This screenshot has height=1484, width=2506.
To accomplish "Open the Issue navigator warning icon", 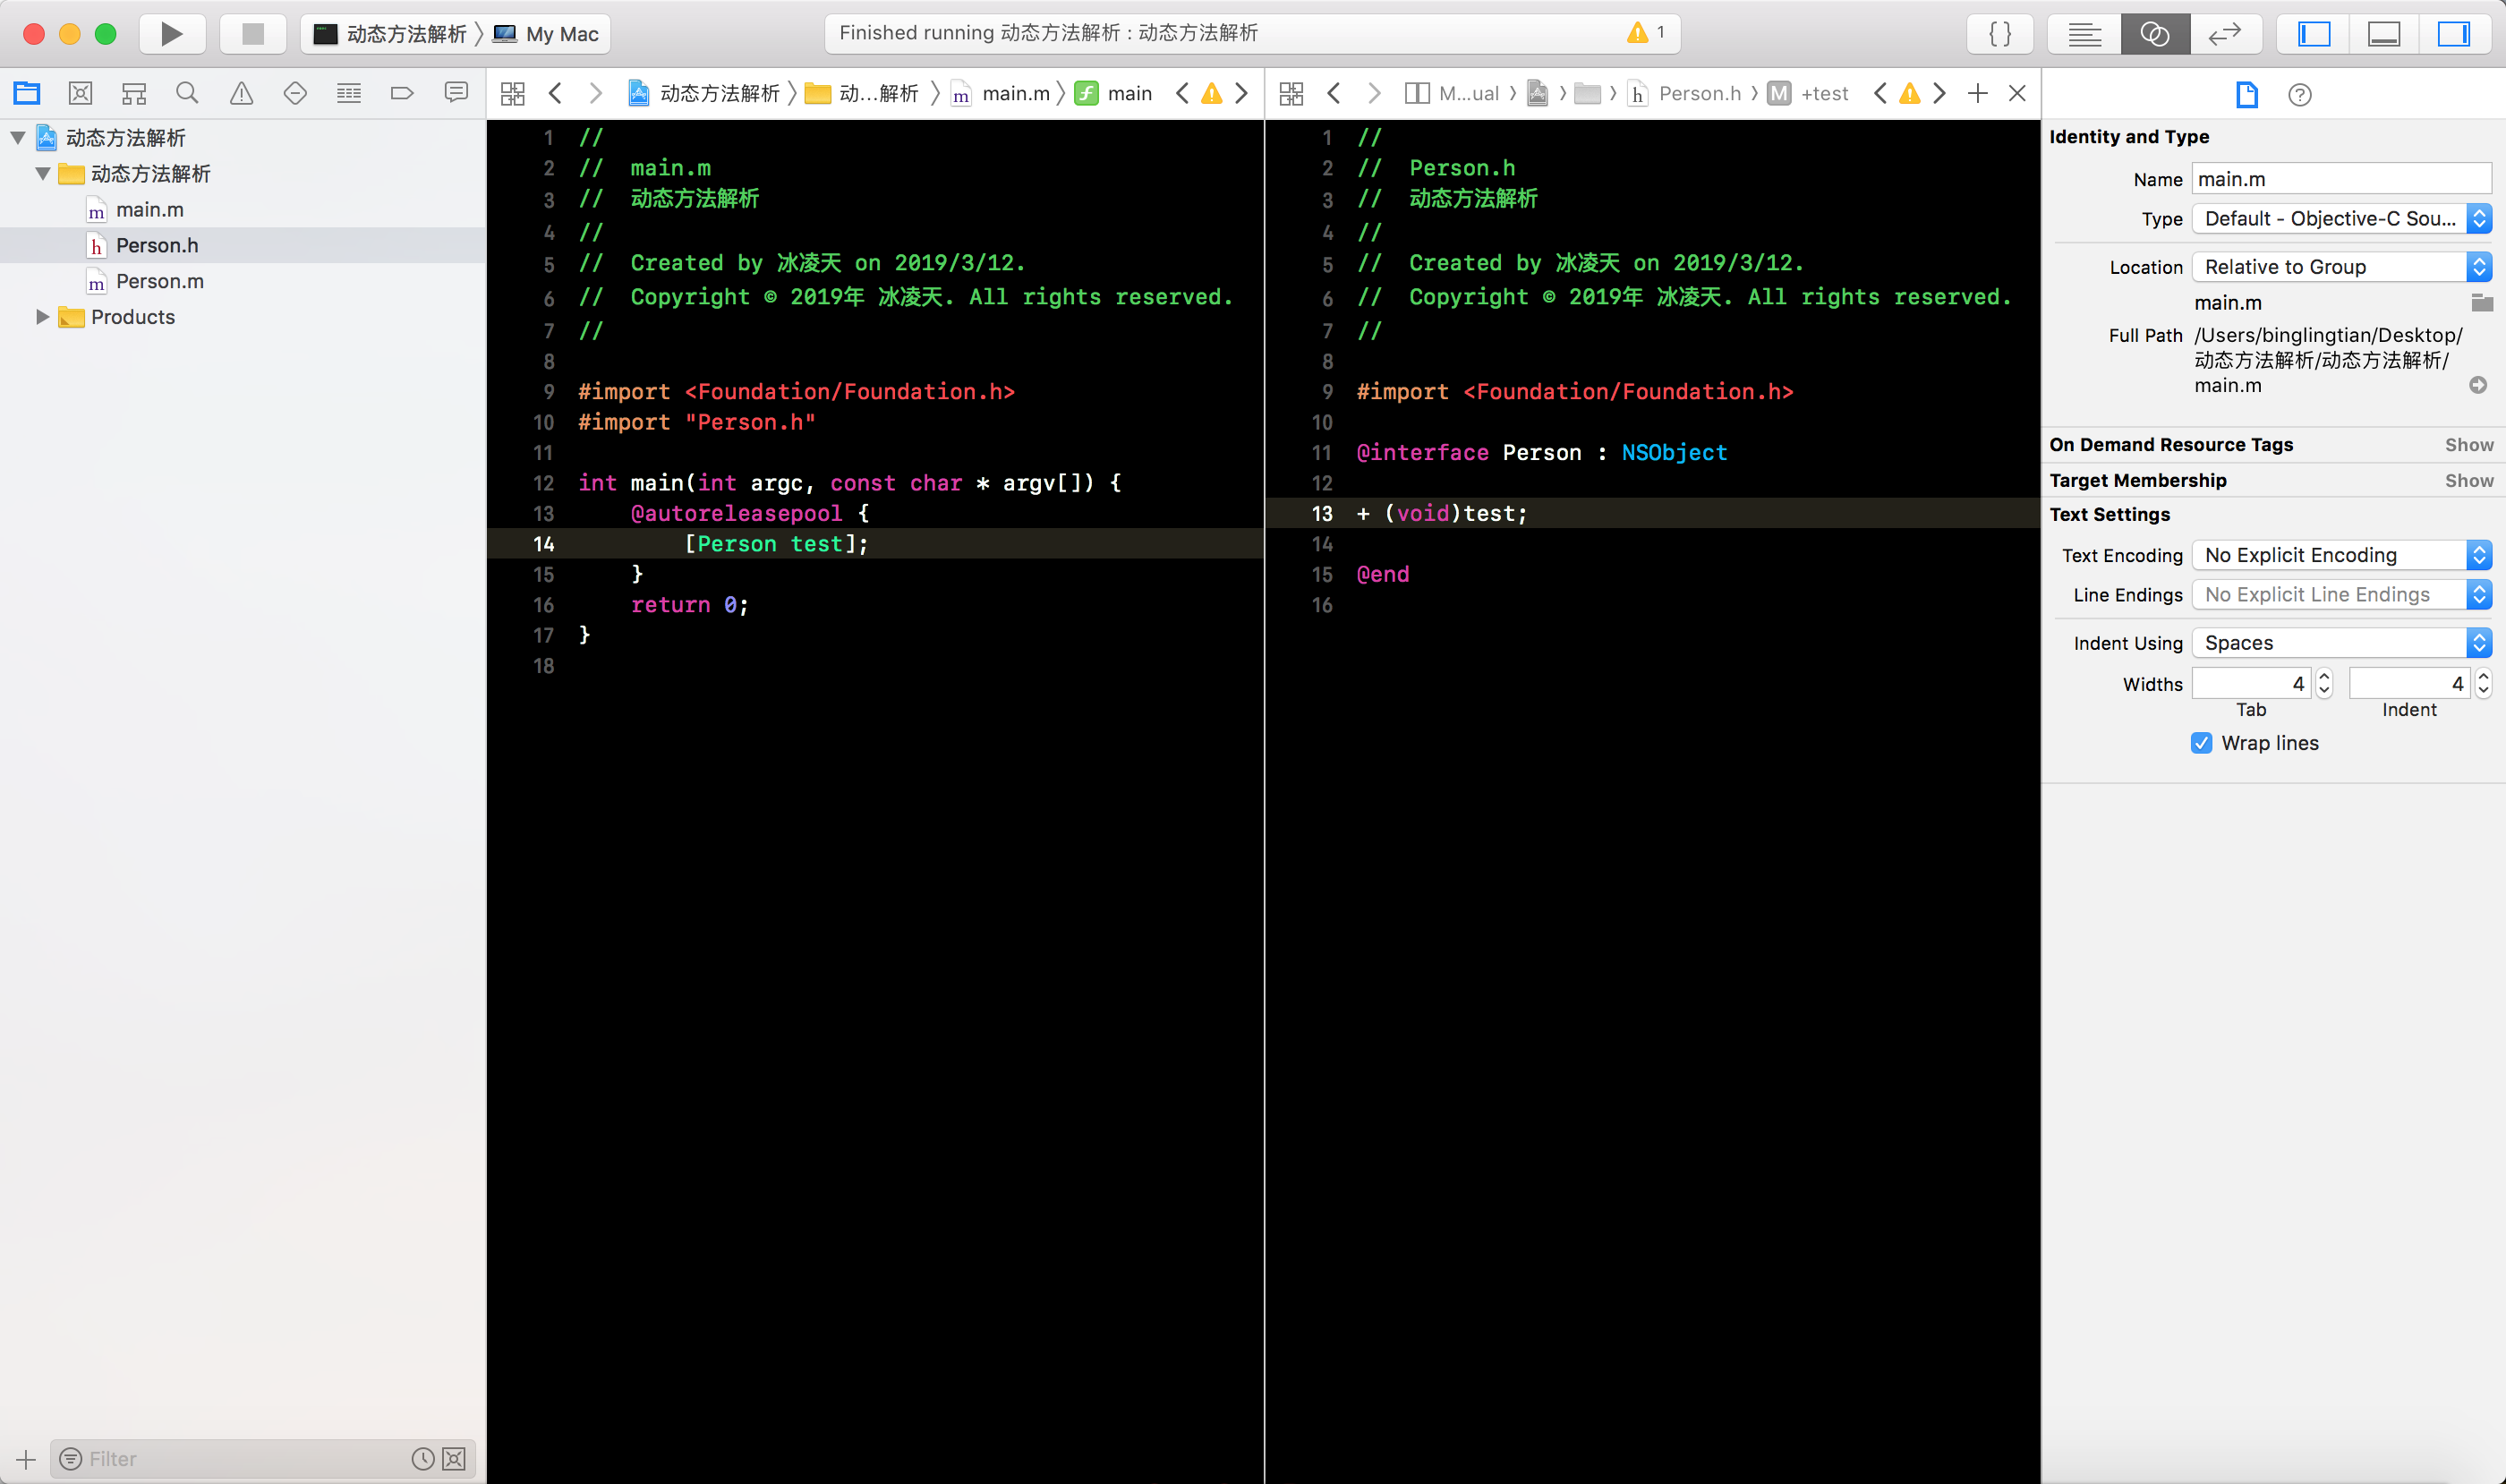I will (x=241, y=94).
